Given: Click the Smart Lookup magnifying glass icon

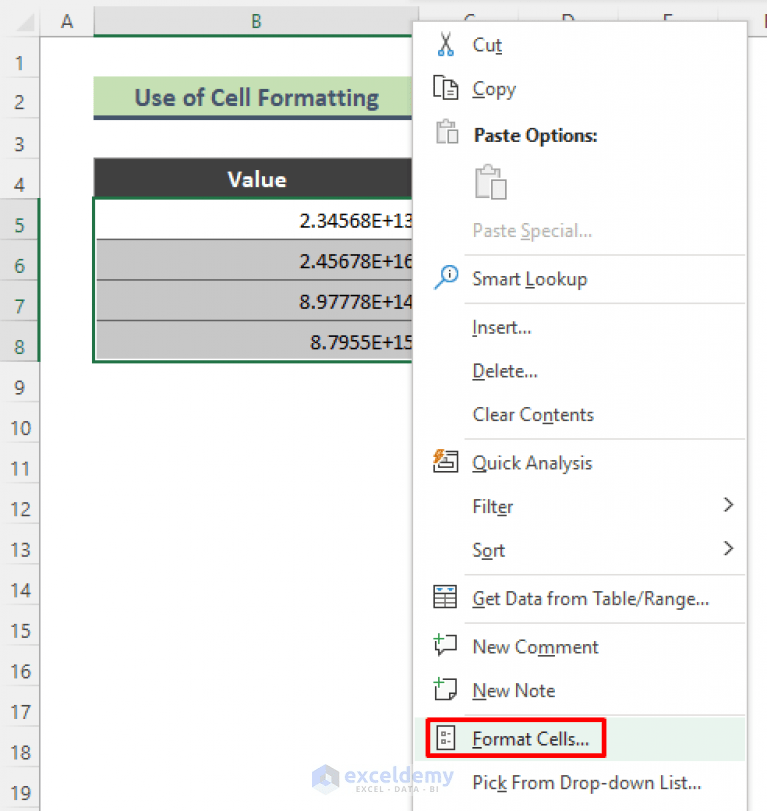Looking at the screenshot, I should pos(446,274).
